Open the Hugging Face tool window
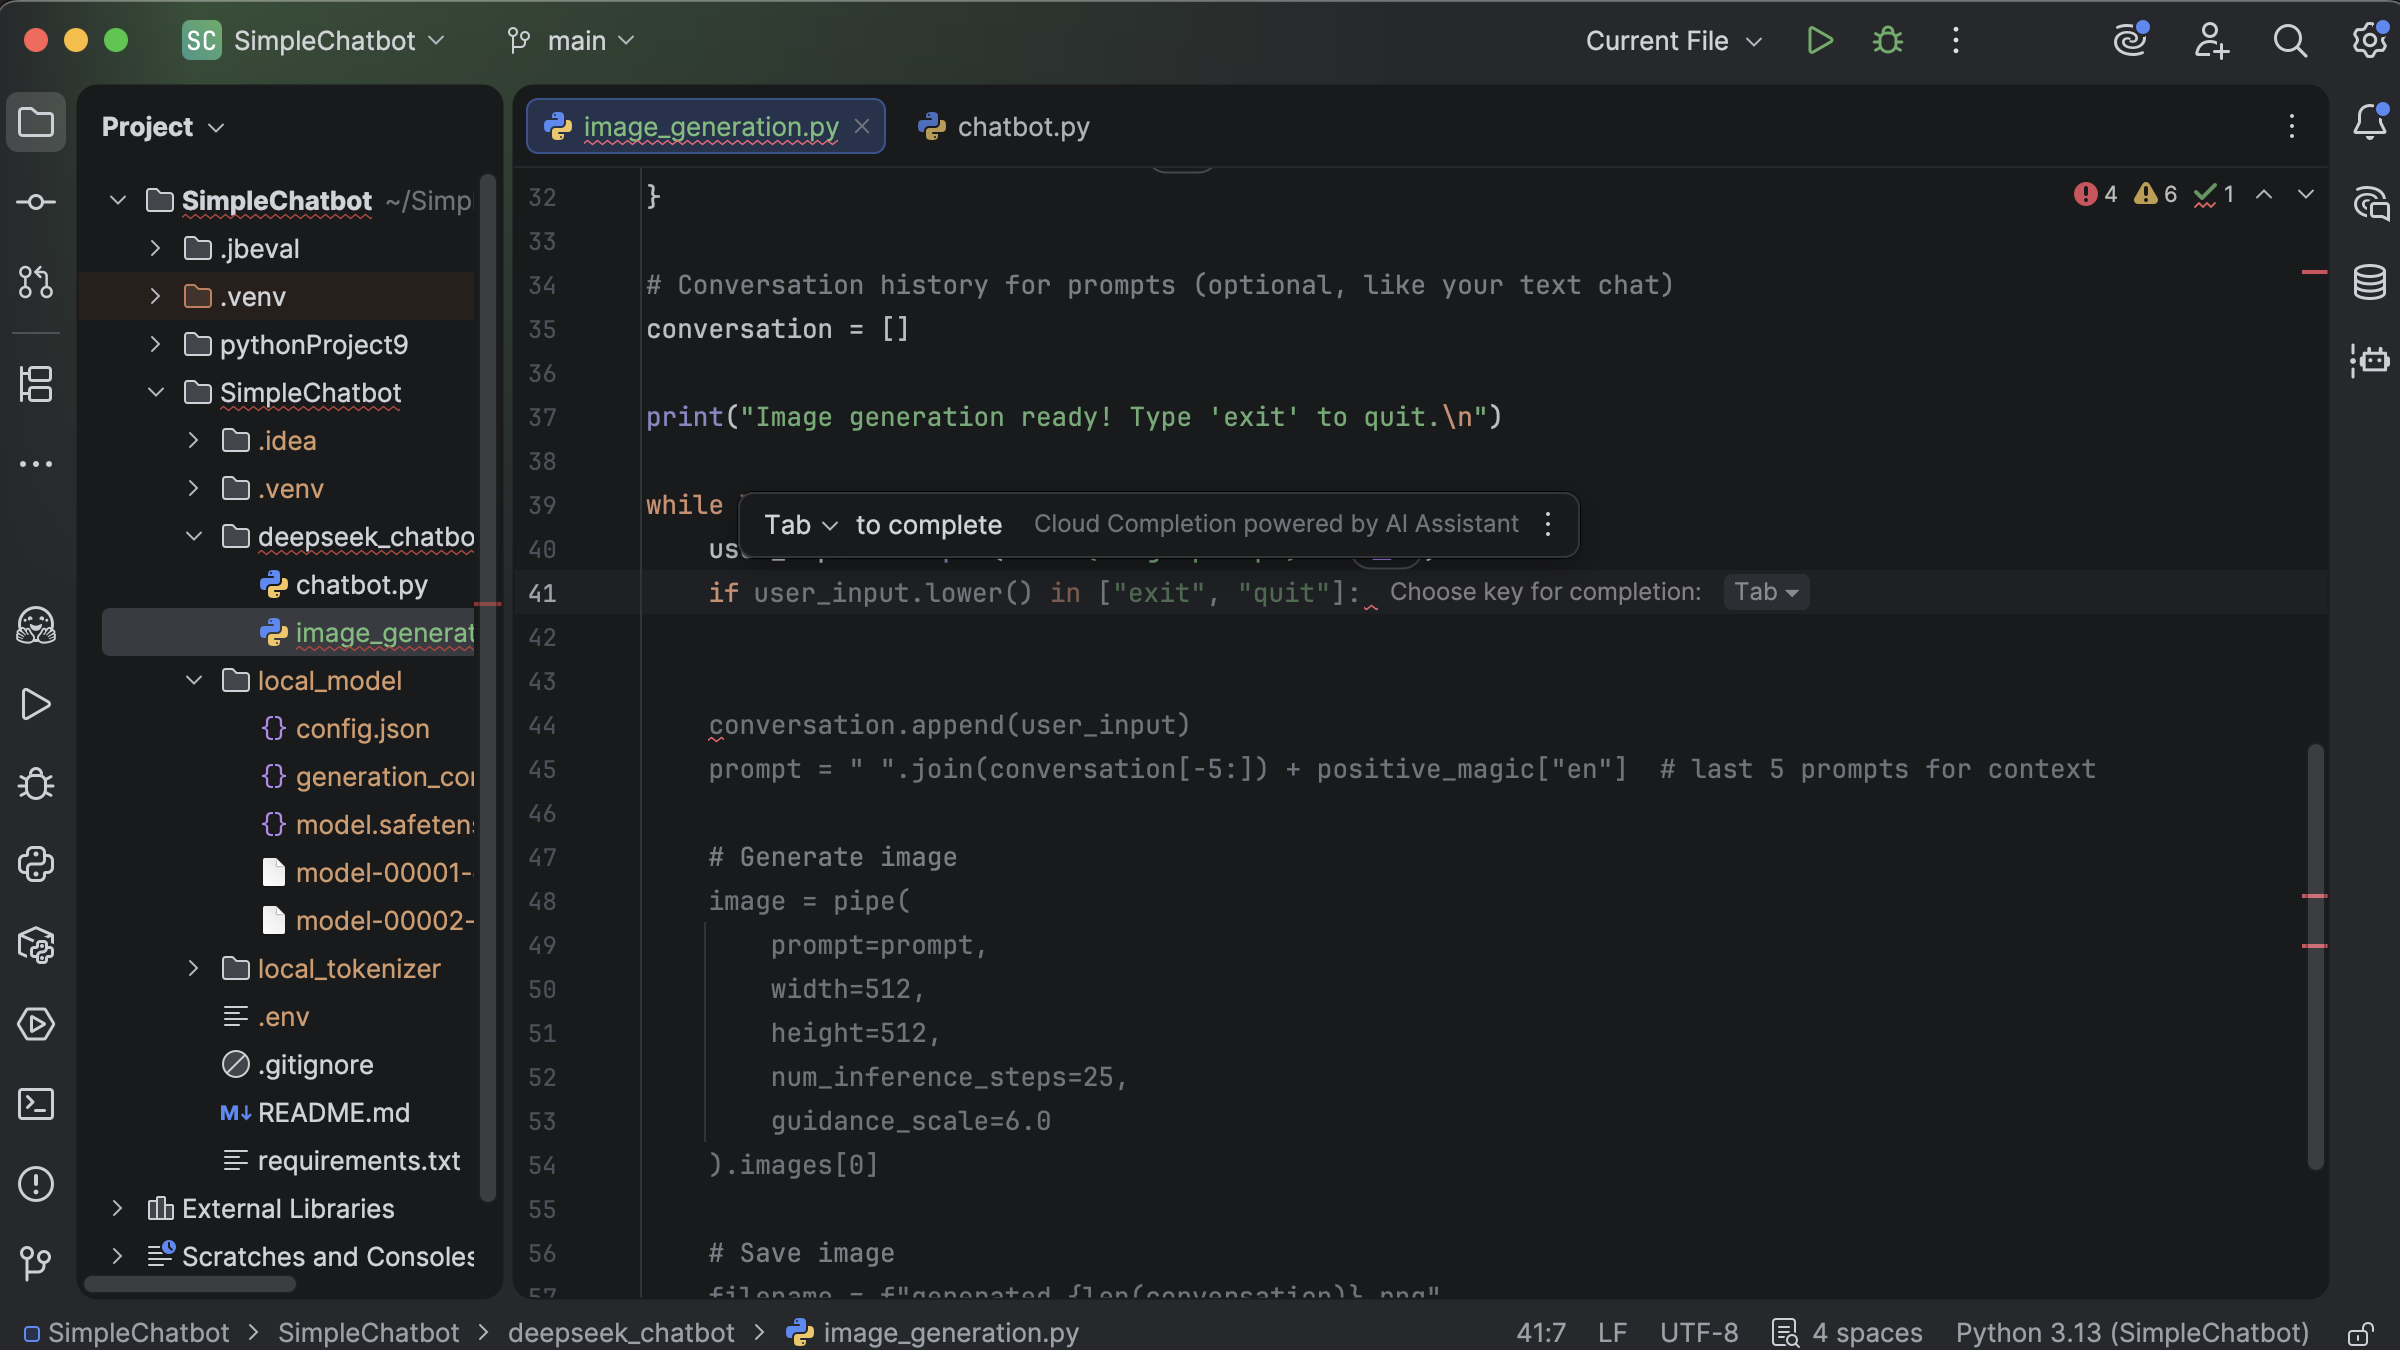Viewport: 2400px width, 1350px height. [36, 626]
